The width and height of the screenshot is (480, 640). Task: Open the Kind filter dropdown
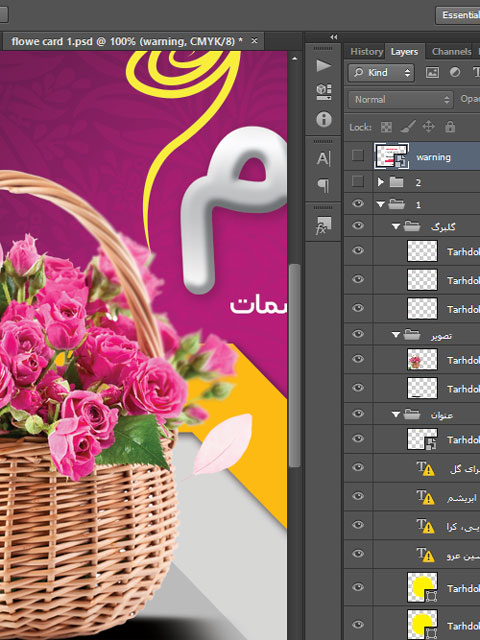(x=381, y=73)
